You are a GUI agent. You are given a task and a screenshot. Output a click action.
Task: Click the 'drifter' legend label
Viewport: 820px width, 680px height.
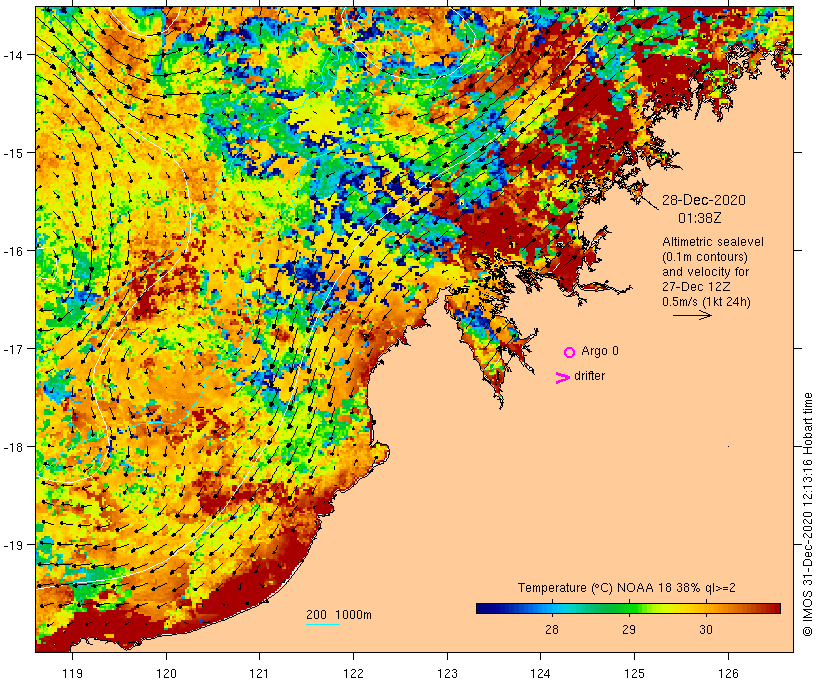point(589,376)
